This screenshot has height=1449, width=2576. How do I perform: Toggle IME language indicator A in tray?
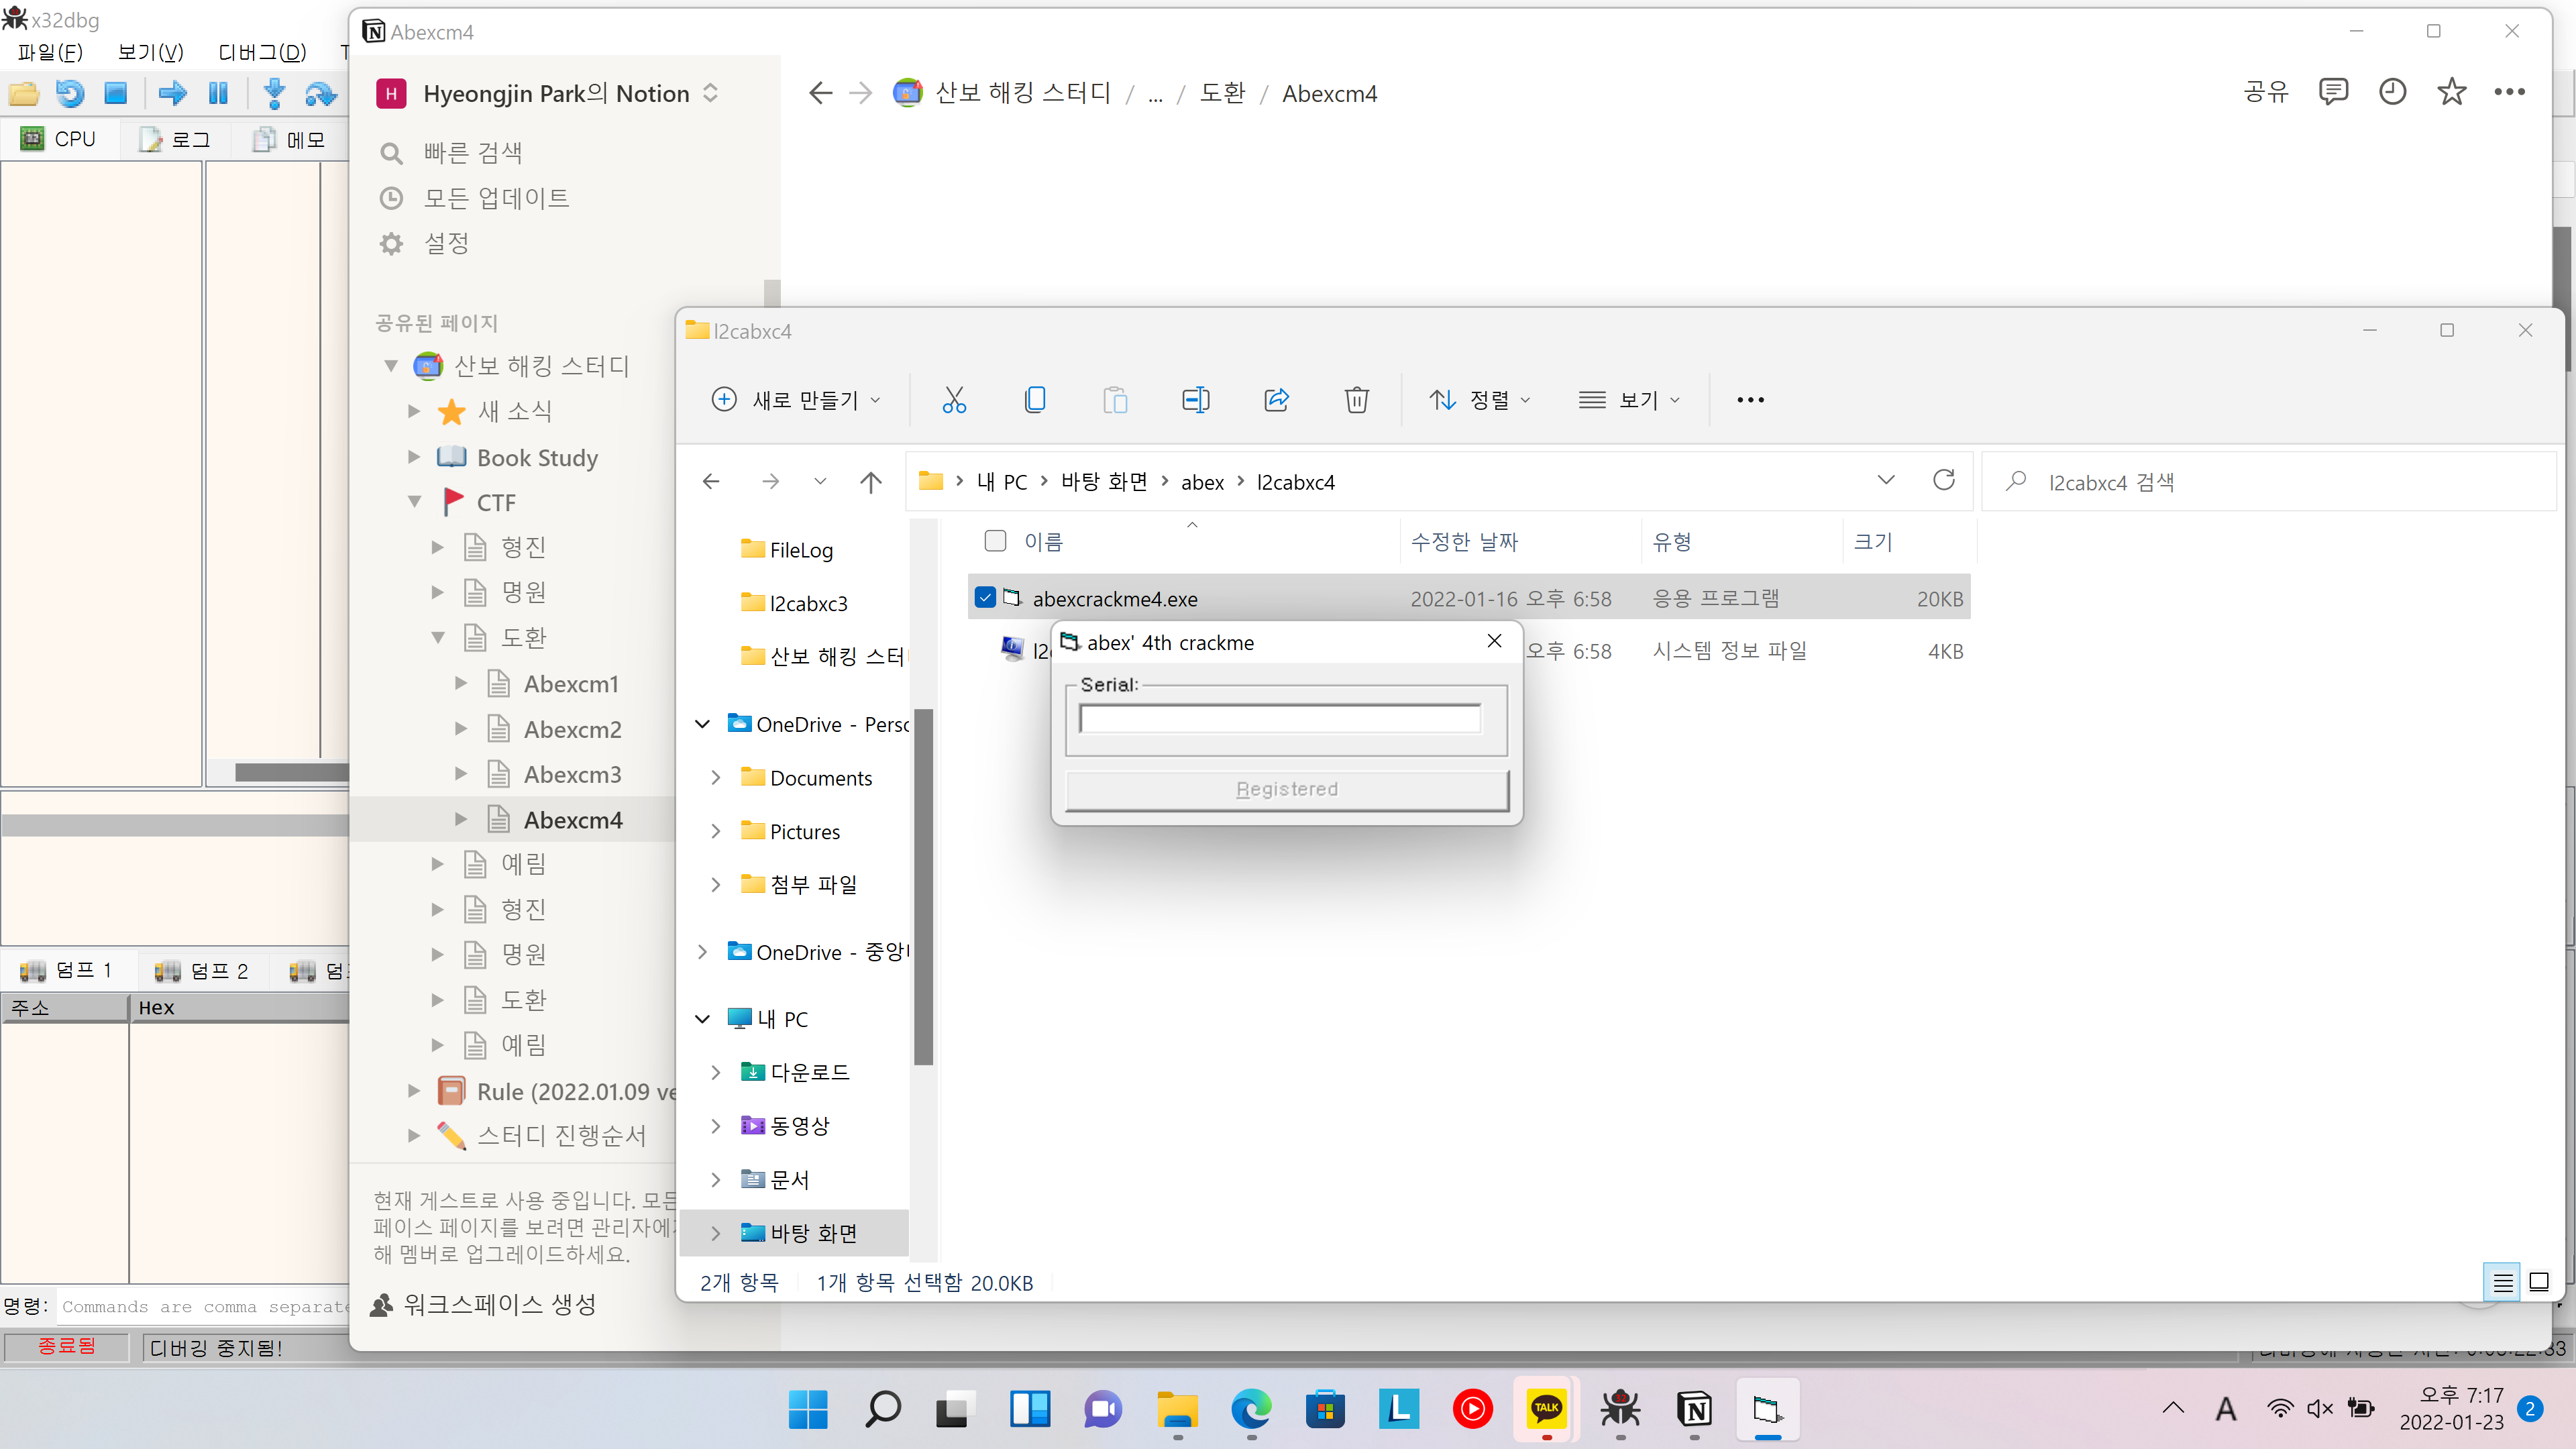click(x=2226, y=1408)
